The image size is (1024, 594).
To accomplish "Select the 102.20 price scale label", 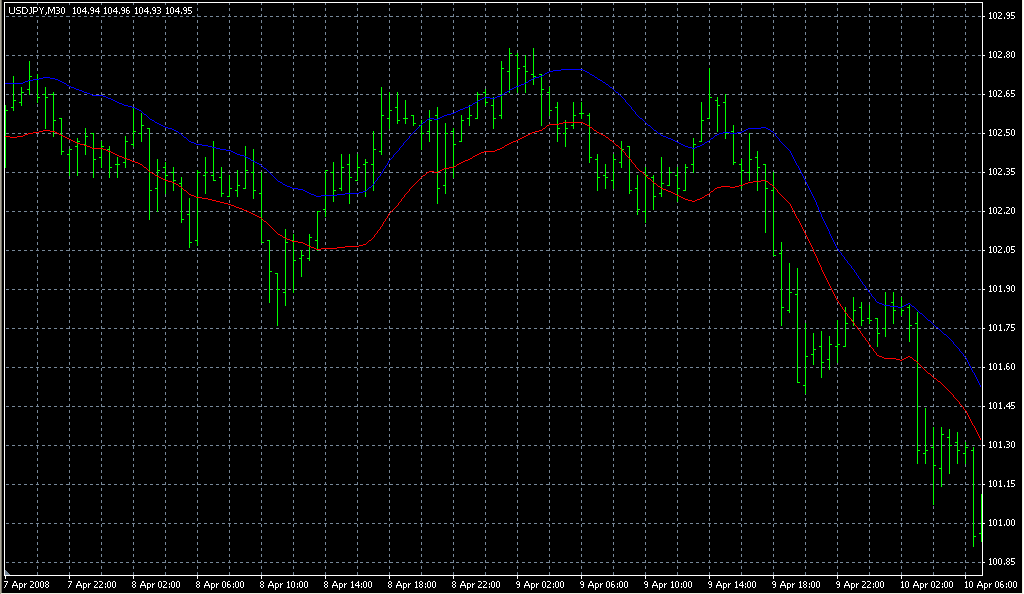I will (1001, 211).
